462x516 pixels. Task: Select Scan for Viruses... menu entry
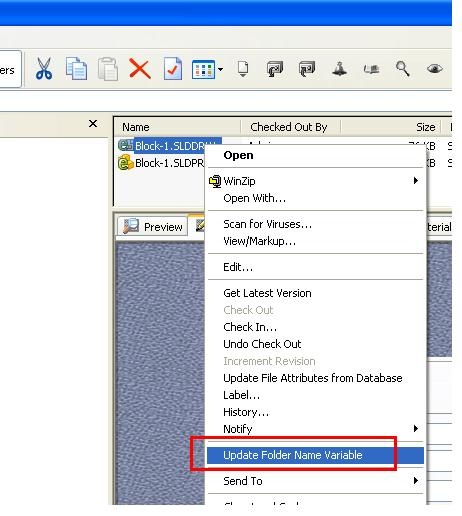pyautogui.click(x=315, y=224)
